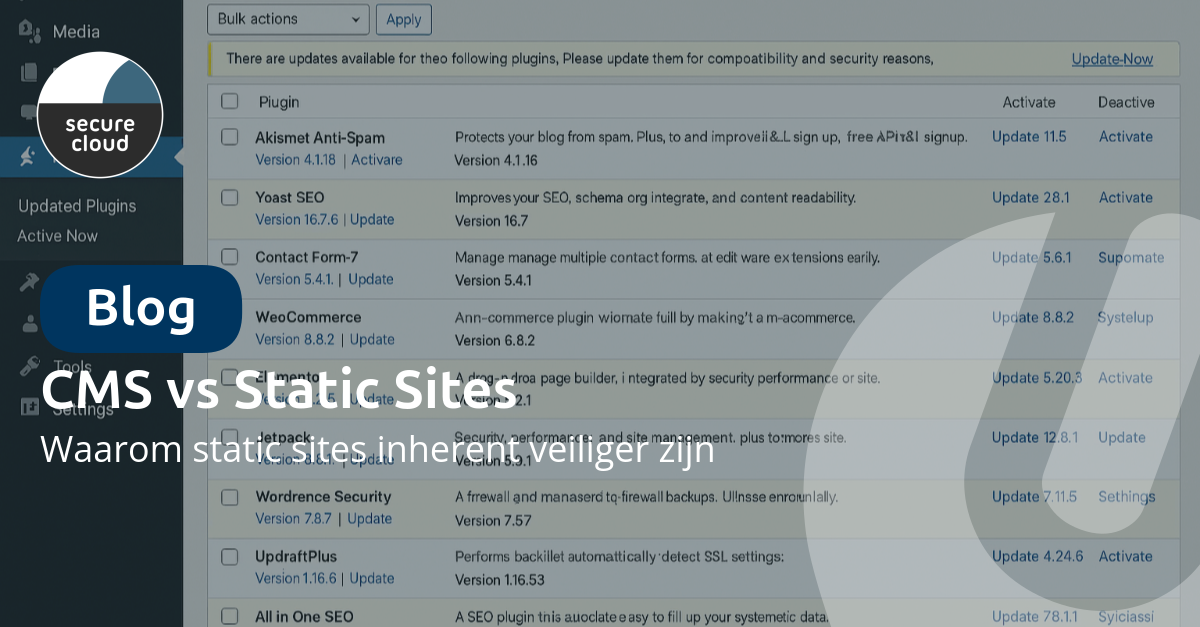Tick the checkbox next to Akismet Anti-Spam

[229, 136]
